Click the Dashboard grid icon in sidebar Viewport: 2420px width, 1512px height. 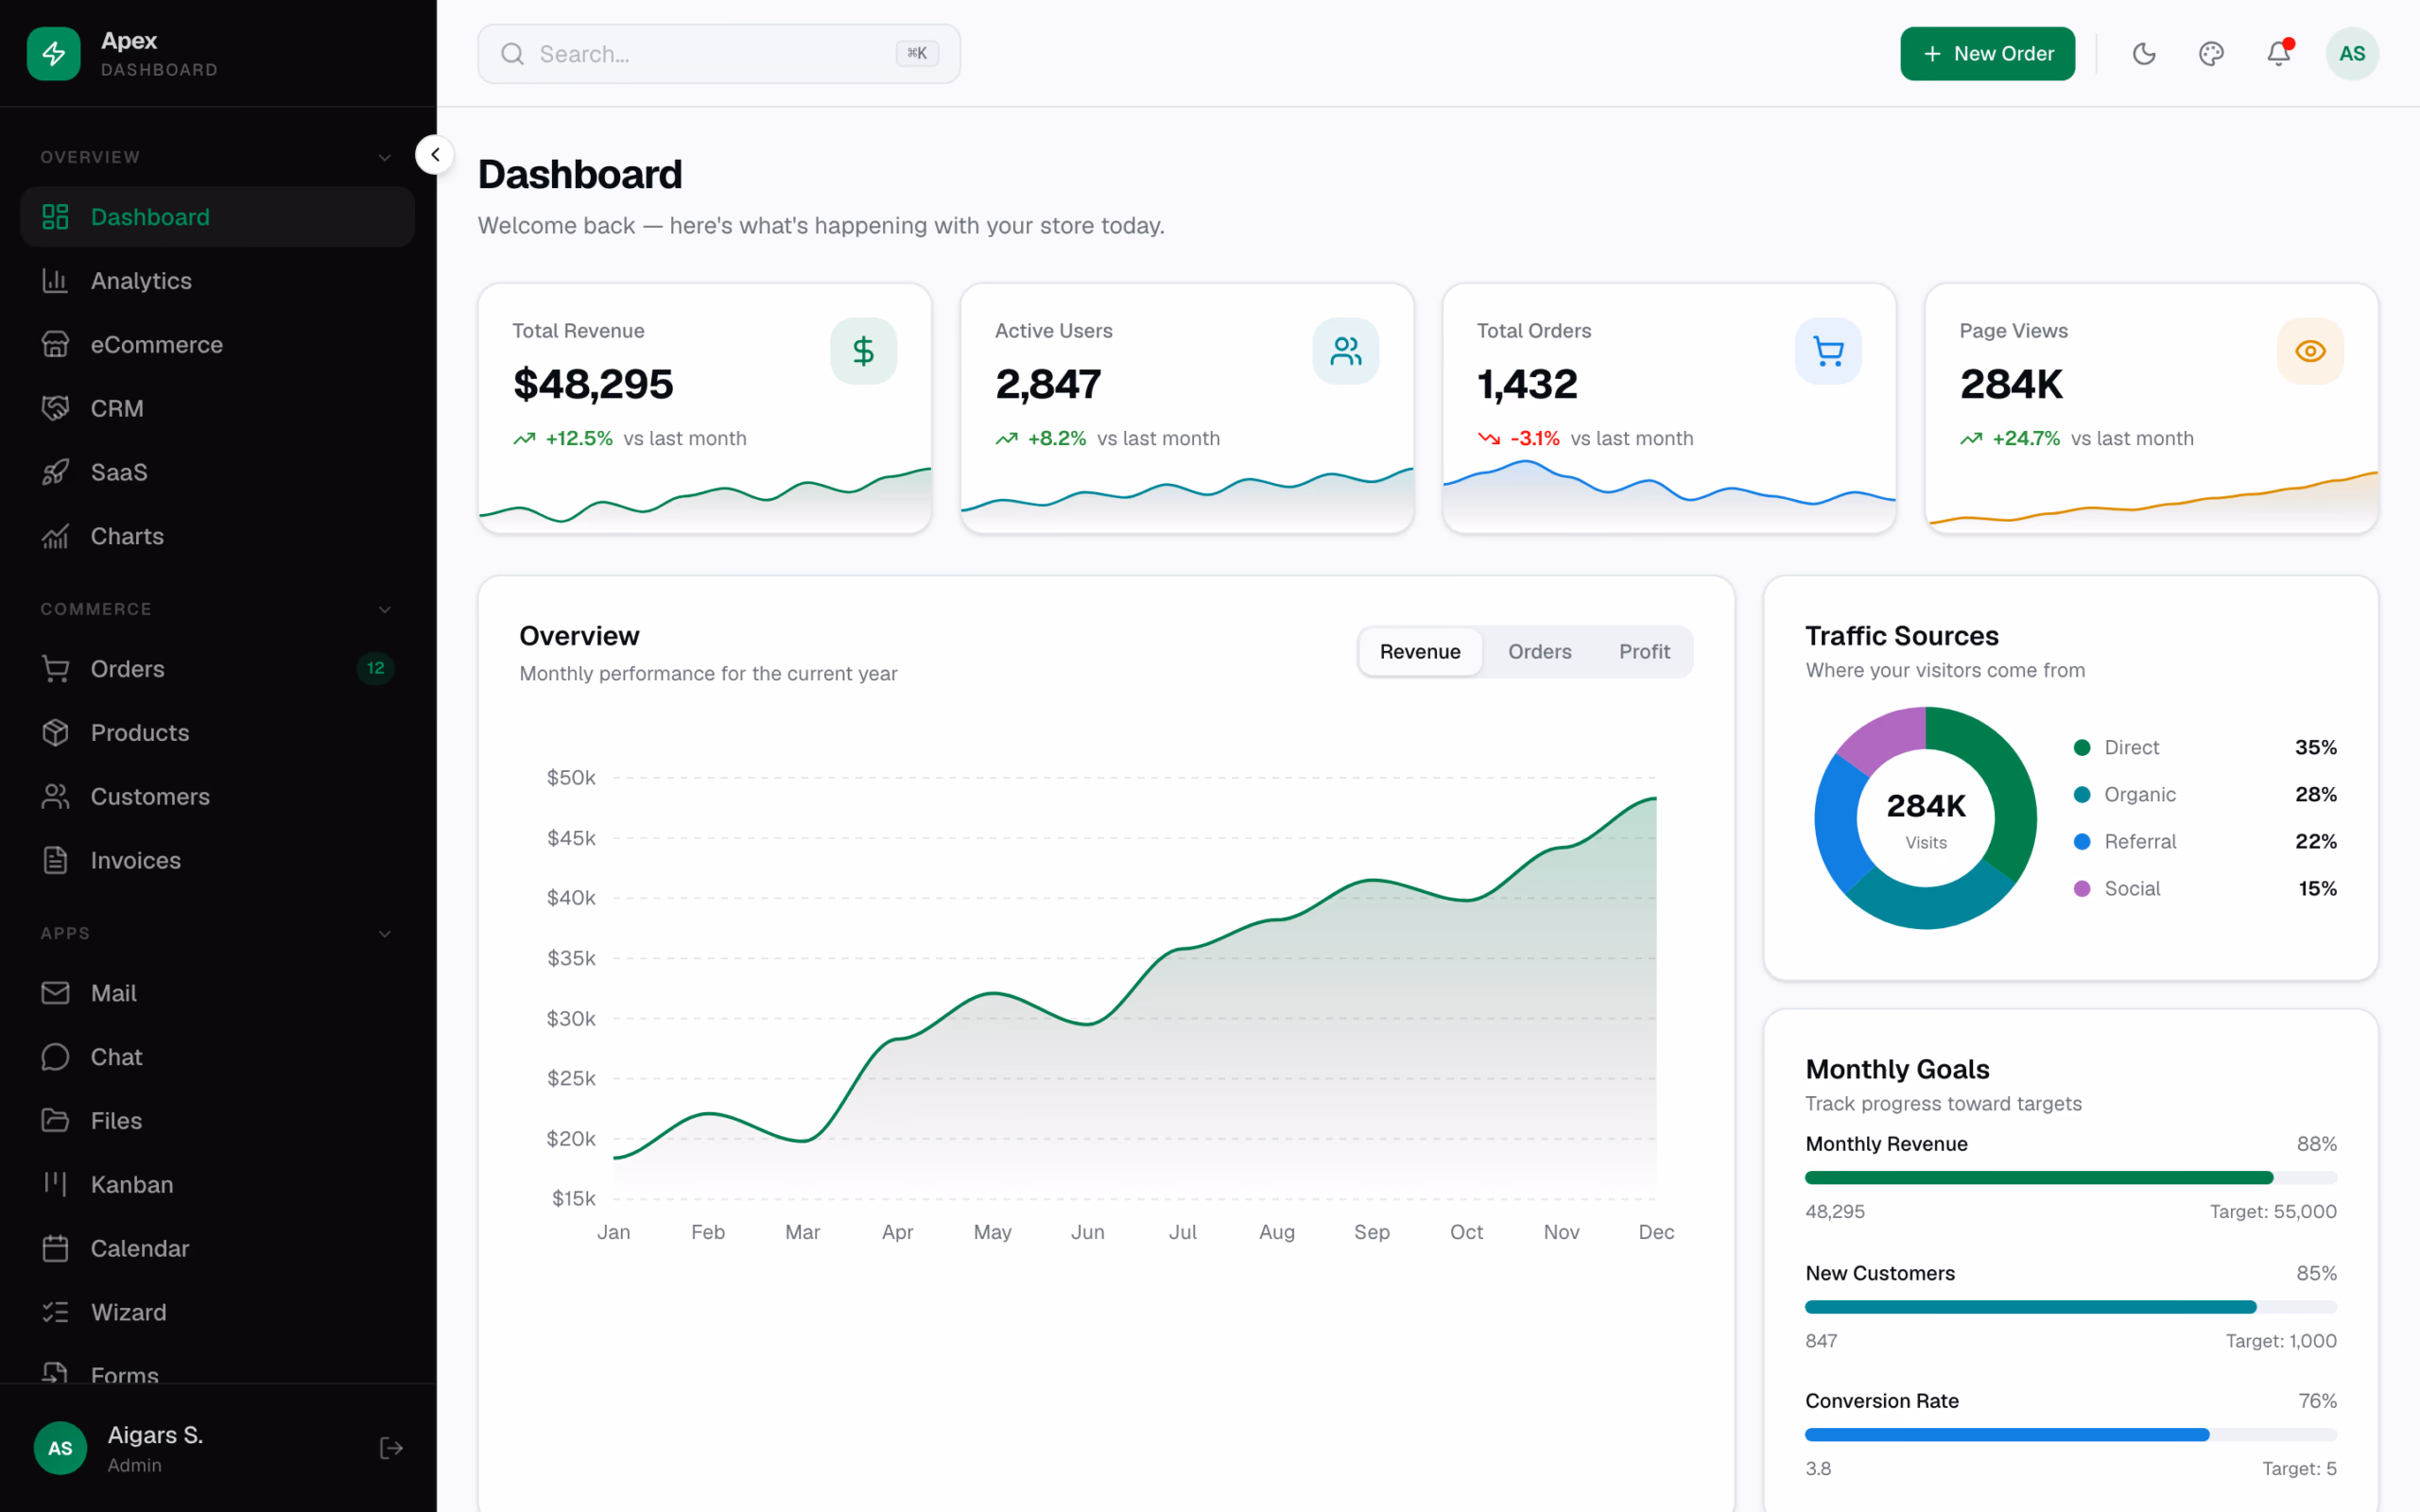(x=55, y=217)
